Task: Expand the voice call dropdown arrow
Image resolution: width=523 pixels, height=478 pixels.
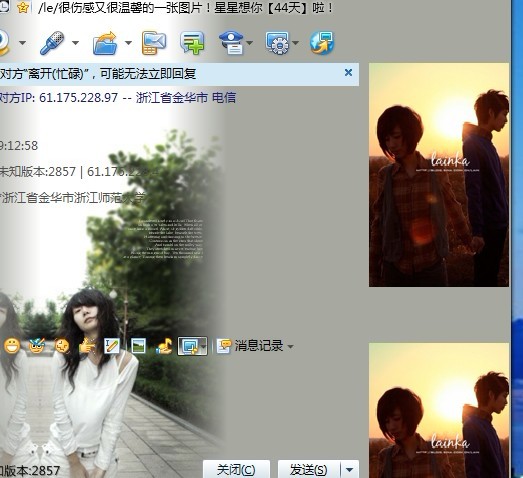Action: (x=75, y=43)
